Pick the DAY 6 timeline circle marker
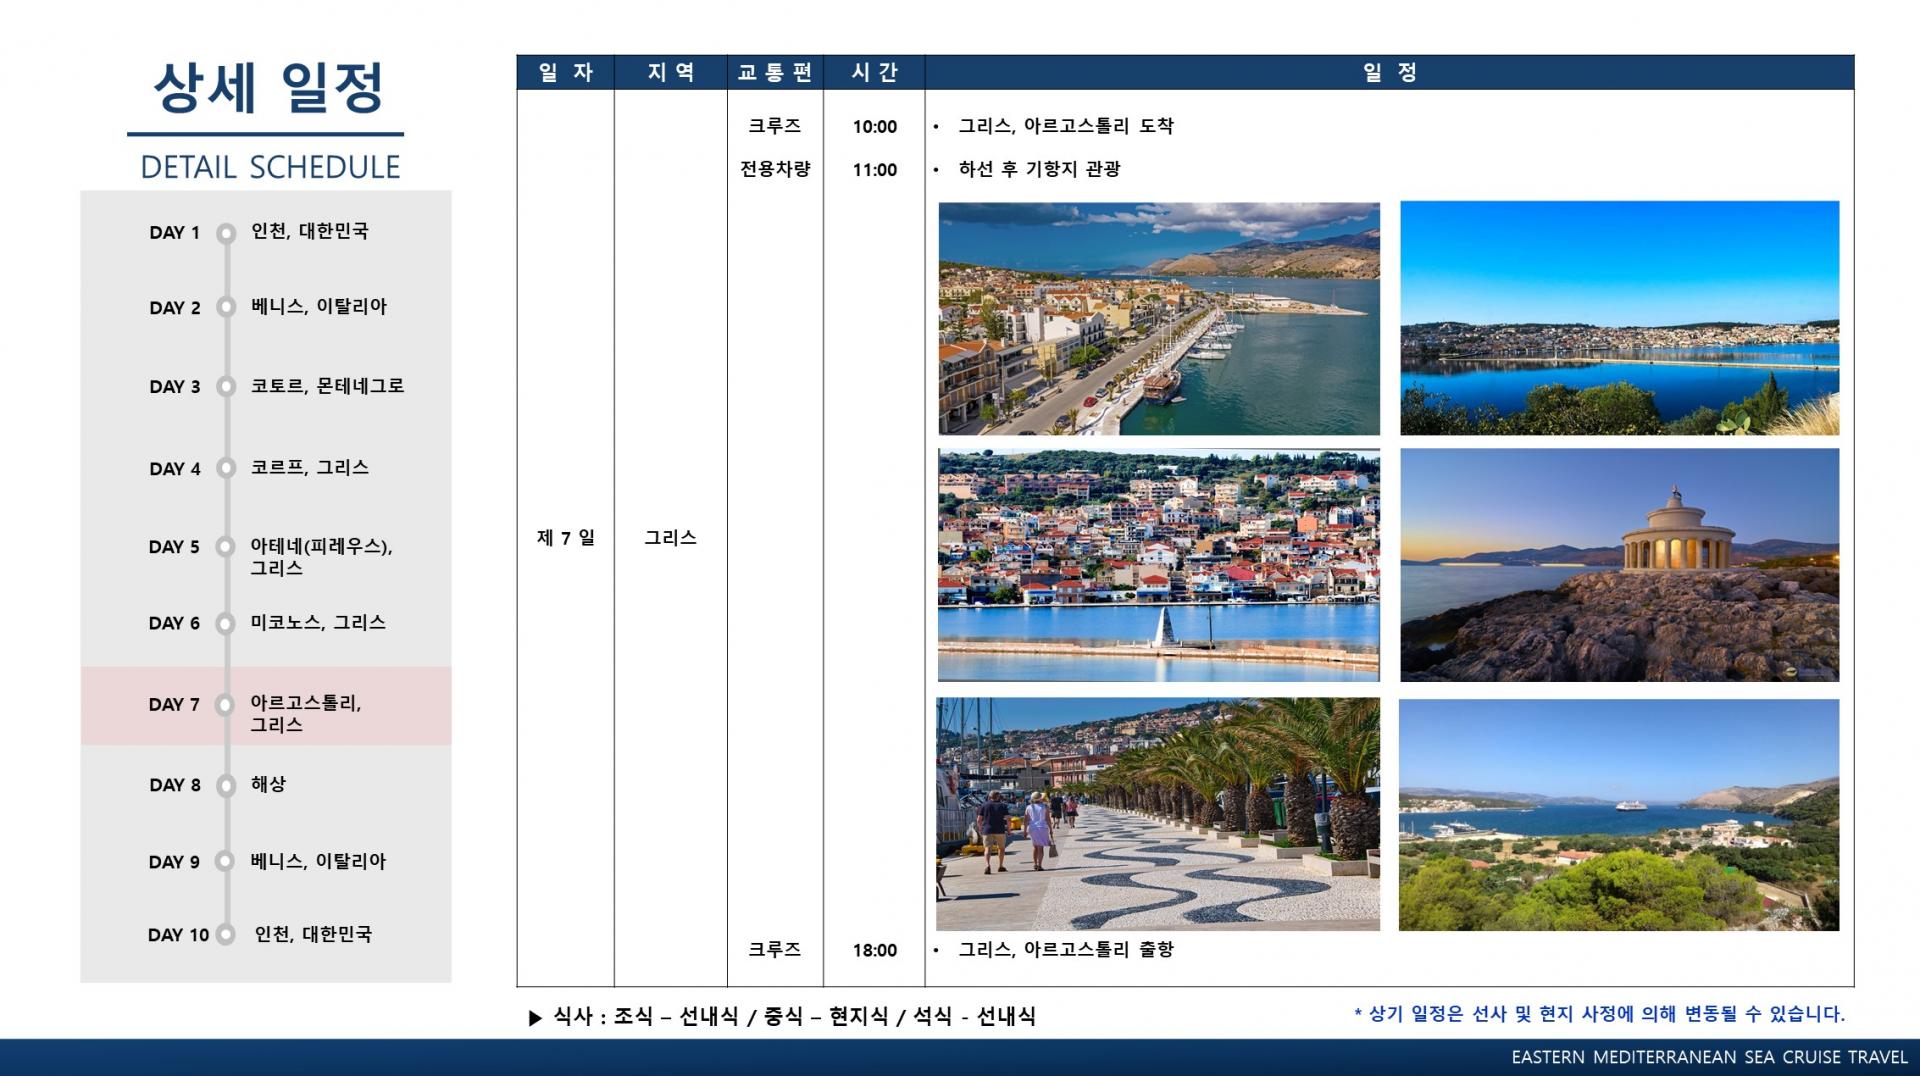 tap(227, 623)
